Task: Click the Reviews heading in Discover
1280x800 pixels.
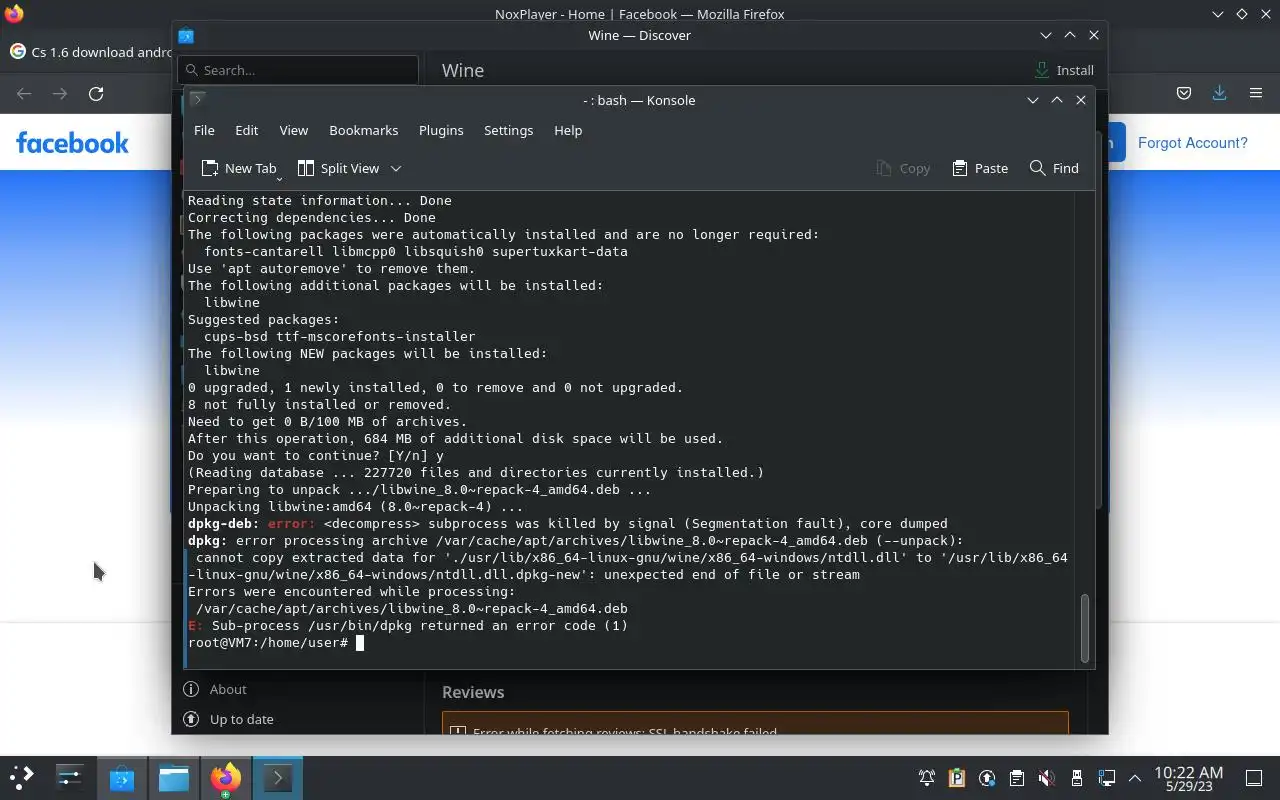Action: [x=473, y=692]
